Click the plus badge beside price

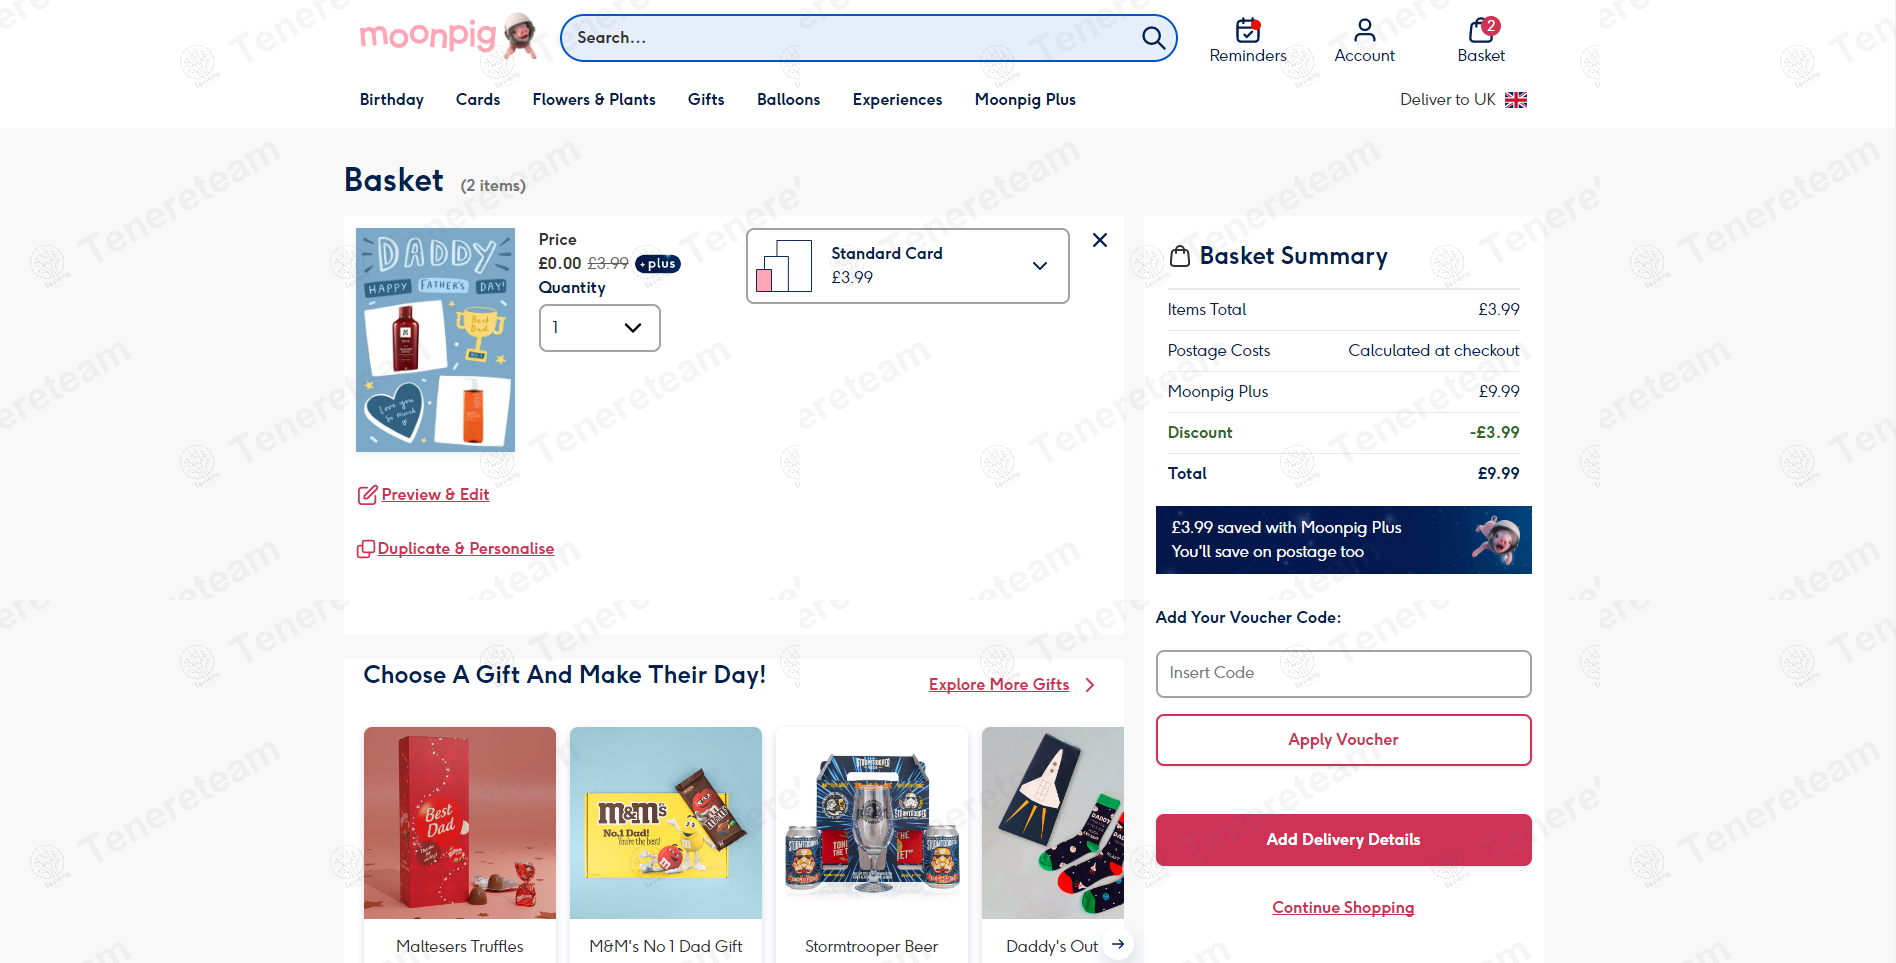[x=658, y=264]
